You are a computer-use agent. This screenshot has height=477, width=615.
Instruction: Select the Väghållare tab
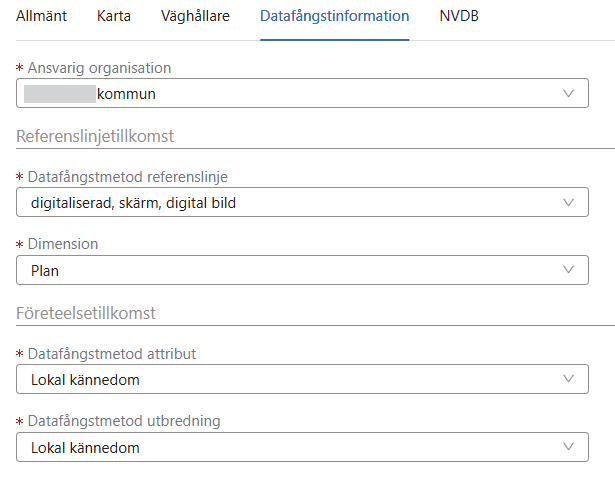coord(194,16)
